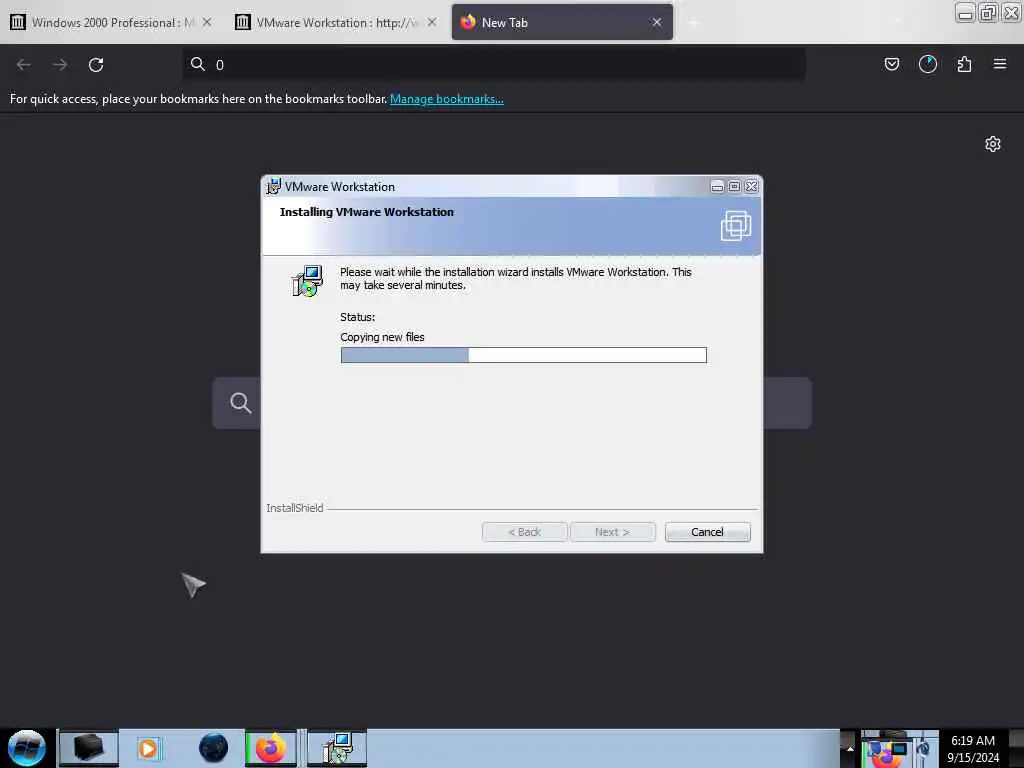Click the disabled Back button in installer
The image size is (1024, 768).
tap(524, 532)
